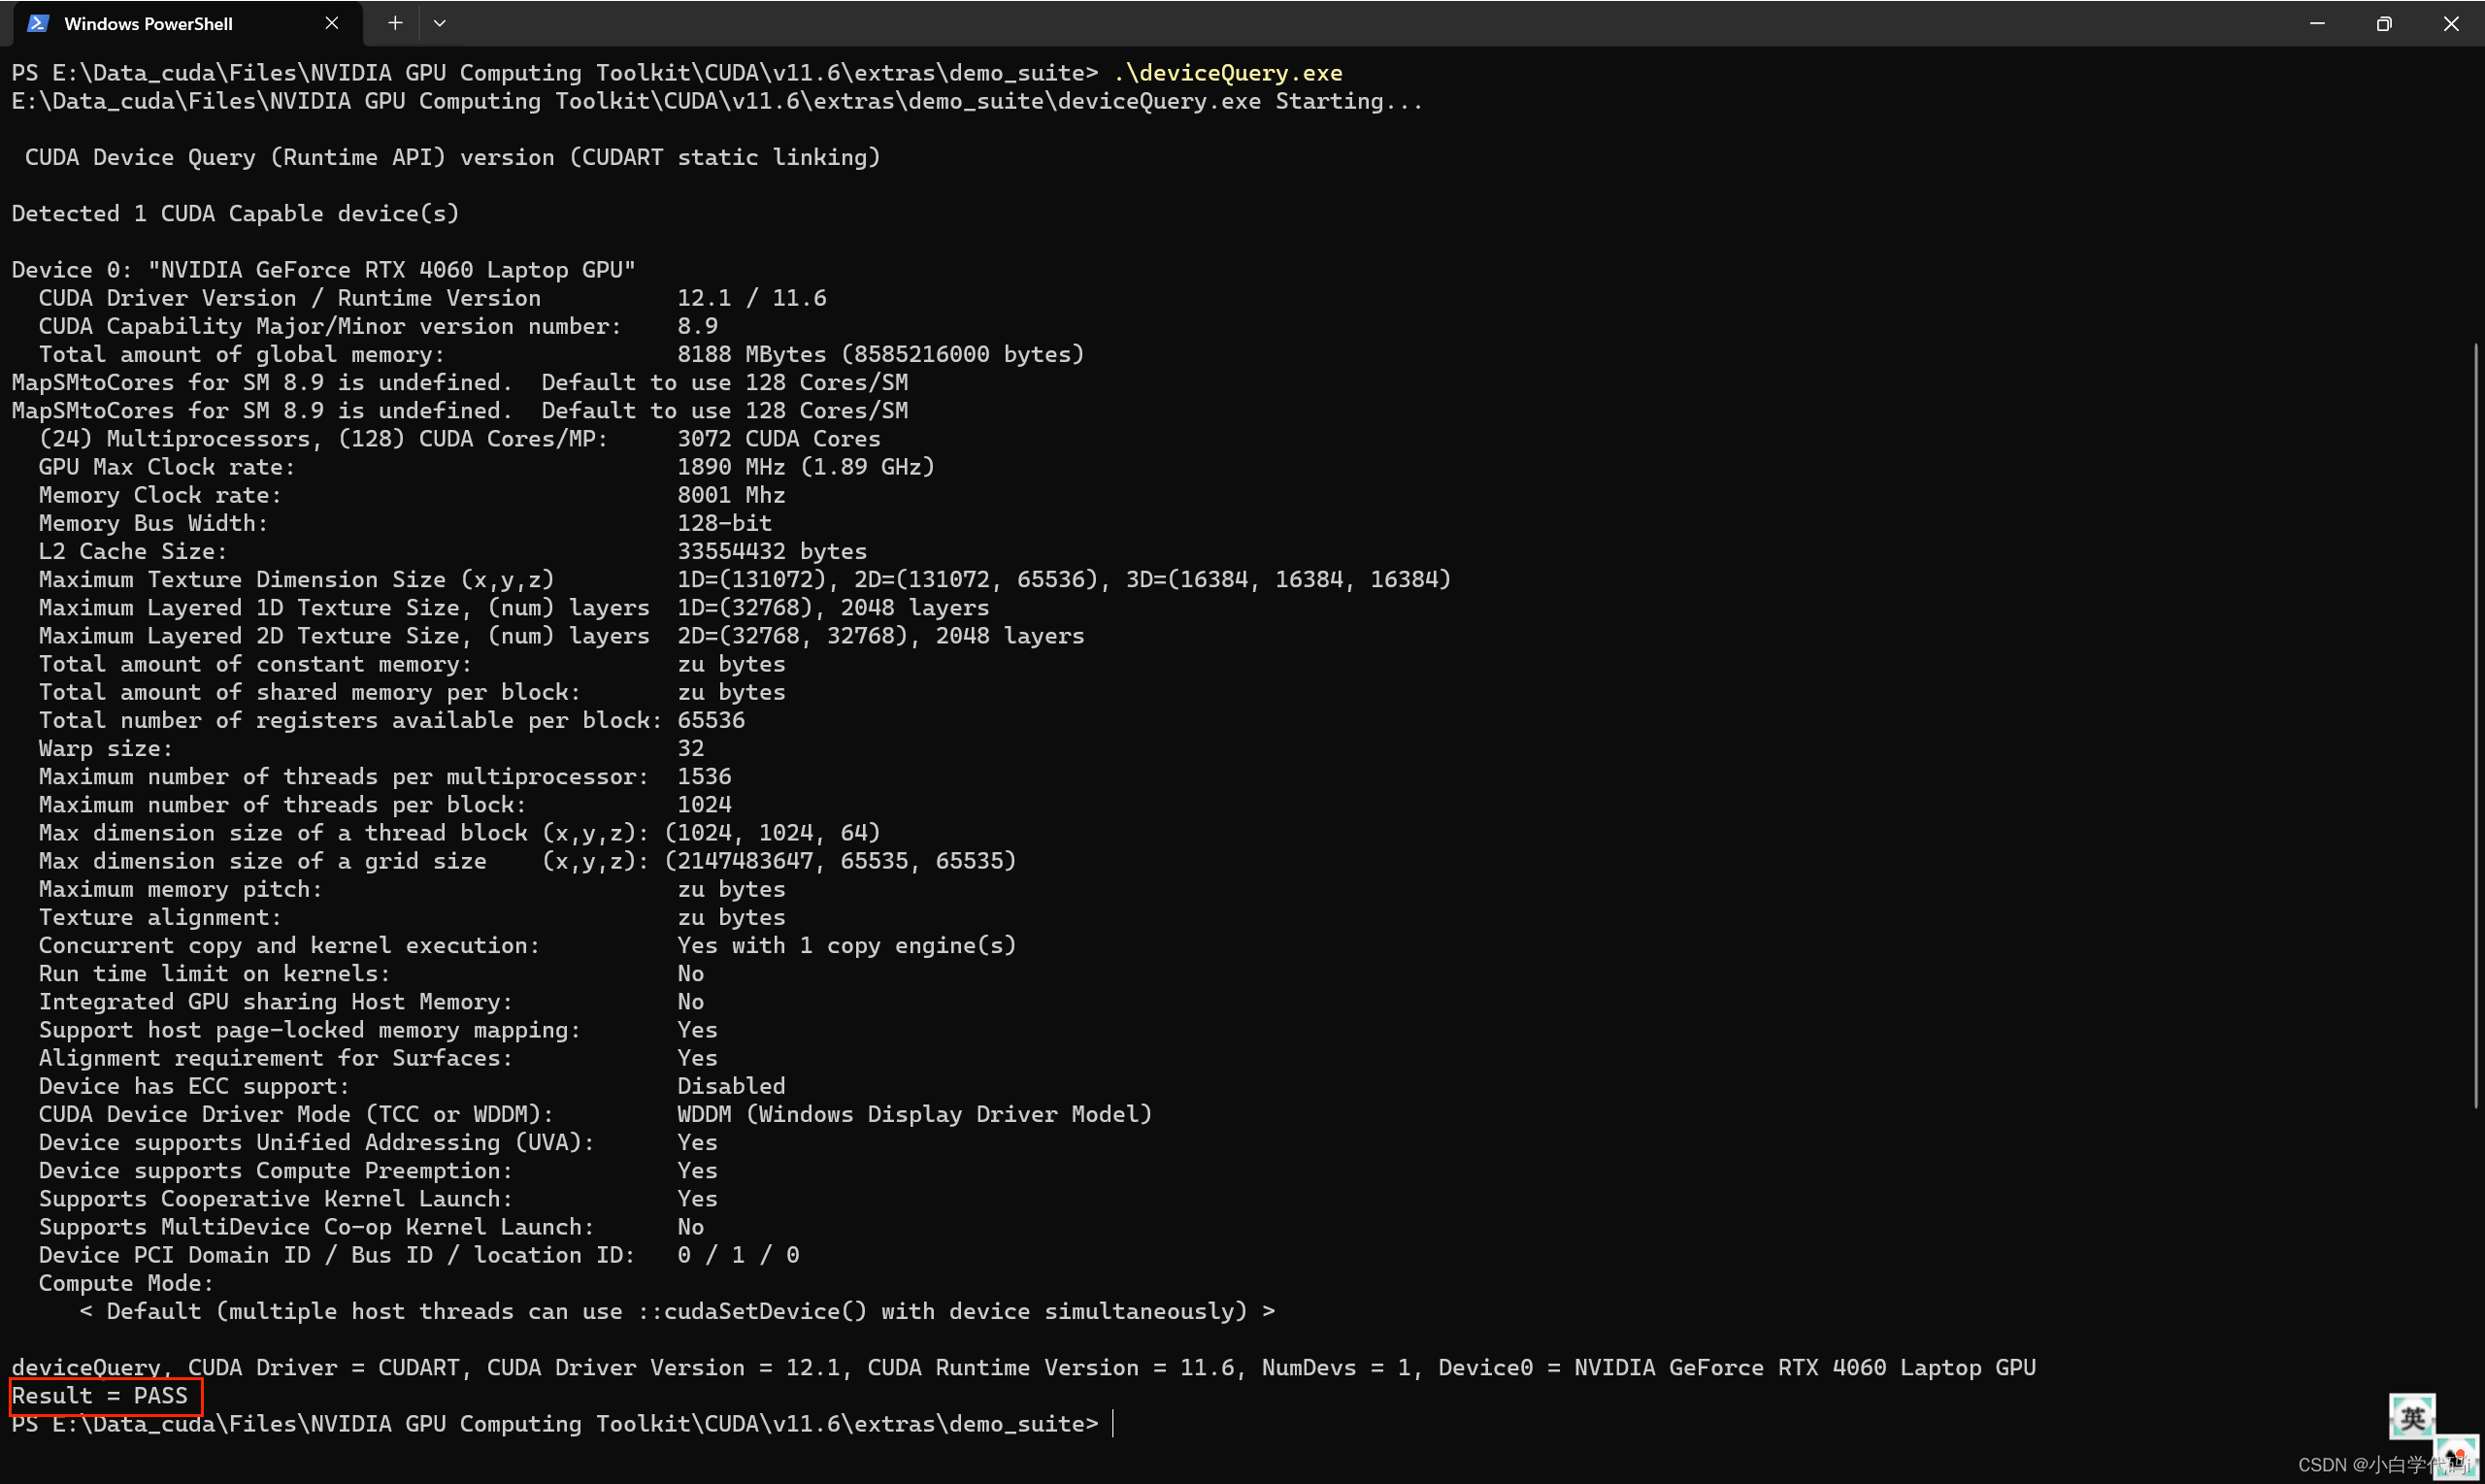Close the Windows PowerShell tab

click(x=332, y=23)
